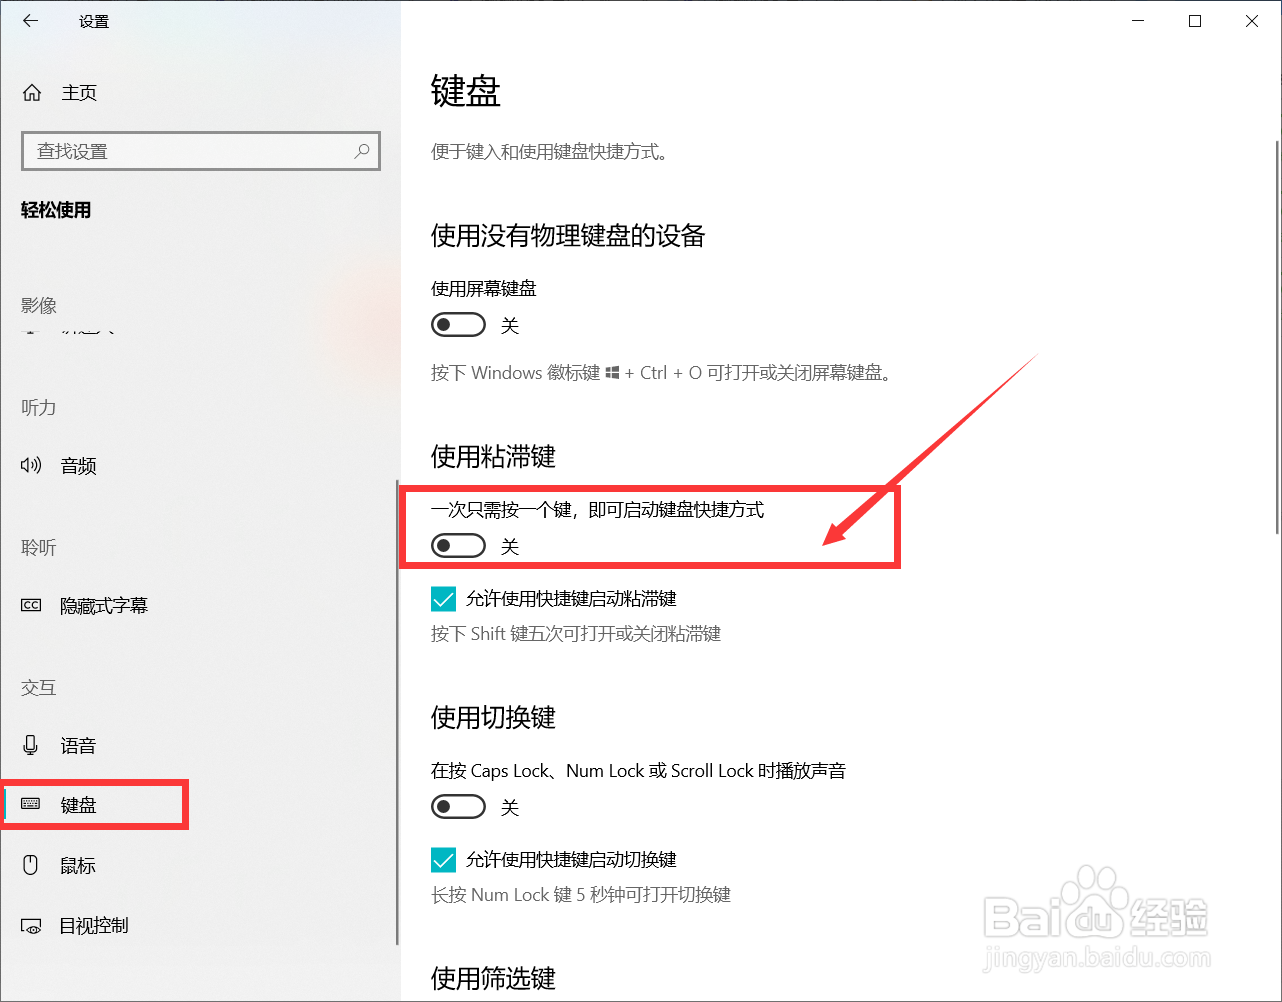1282x1002 pixels.
Task: Click the 查找设置 search field
Action: click(x=201, y=151)
